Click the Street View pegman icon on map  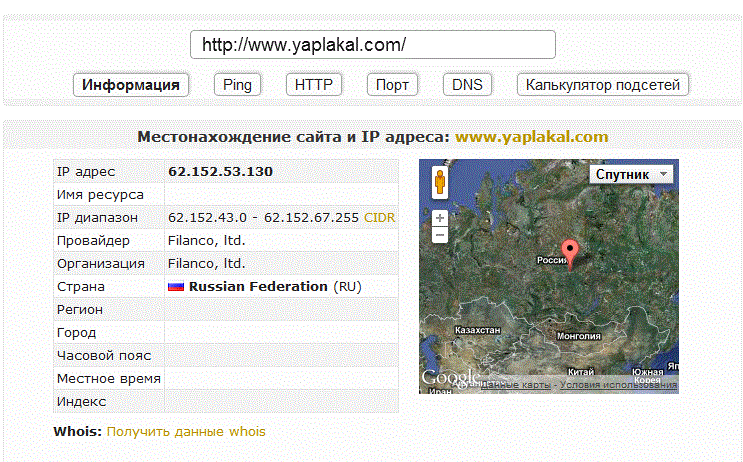pyautogui.click(x=440, y=182)
